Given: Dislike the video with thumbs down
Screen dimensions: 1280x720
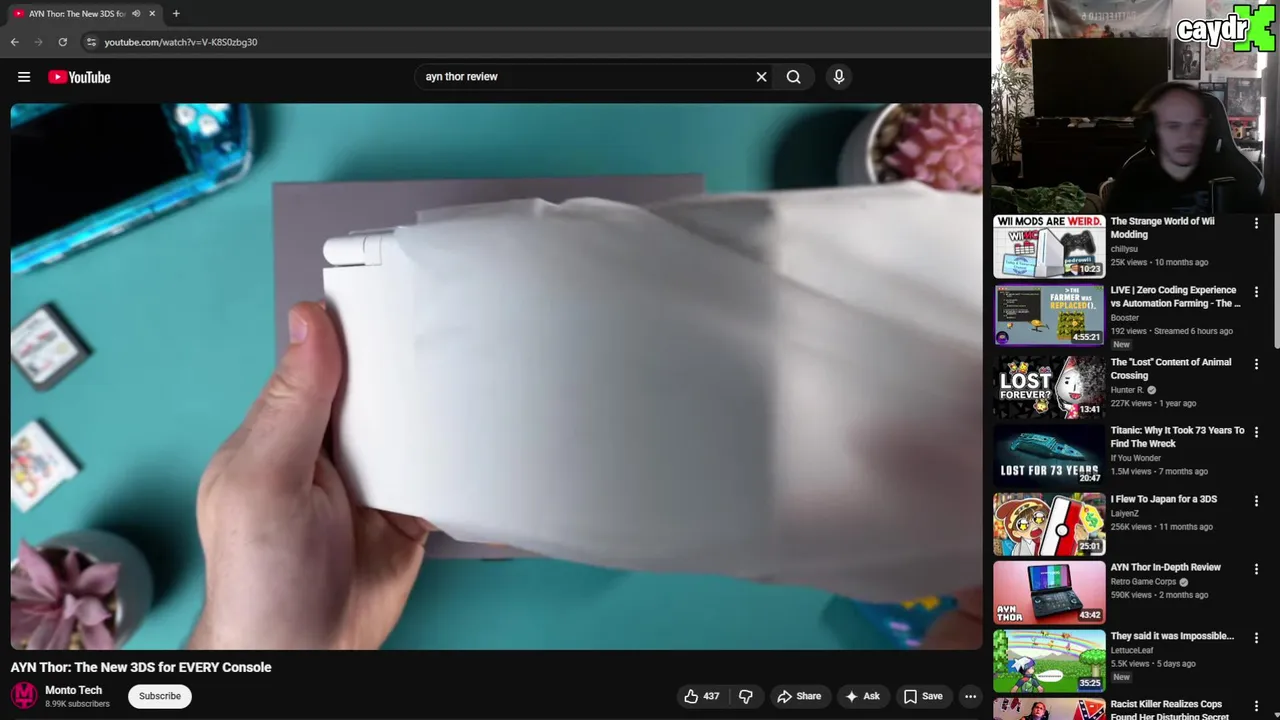Looking at the screenshot, I should click(745, 696).
